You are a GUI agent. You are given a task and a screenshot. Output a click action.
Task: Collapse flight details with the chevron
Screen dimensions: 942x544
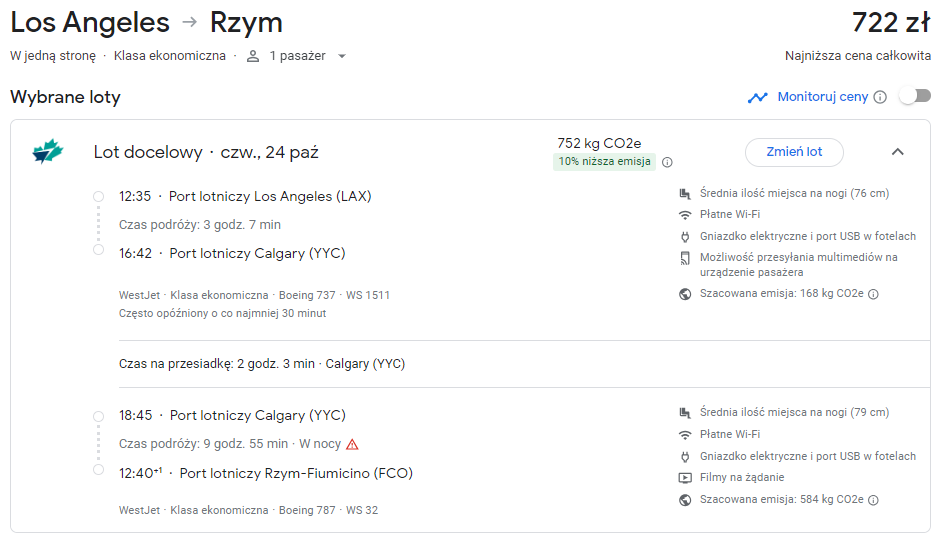click(898, 152)
